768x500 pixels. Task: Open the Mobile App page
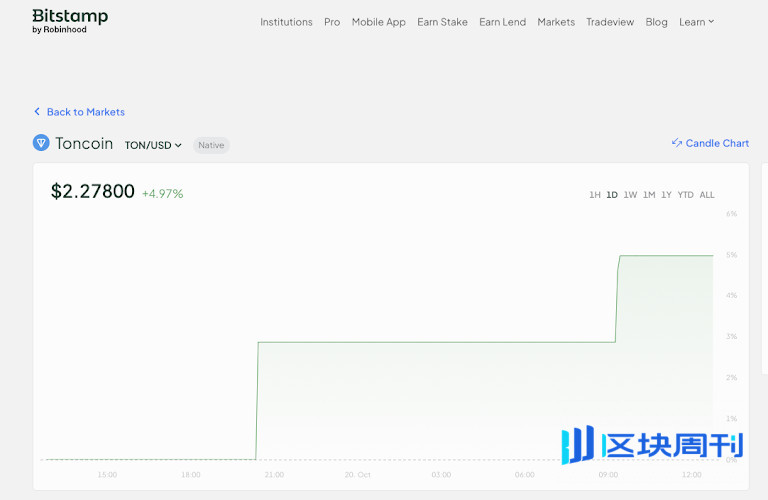click(378, 22)
